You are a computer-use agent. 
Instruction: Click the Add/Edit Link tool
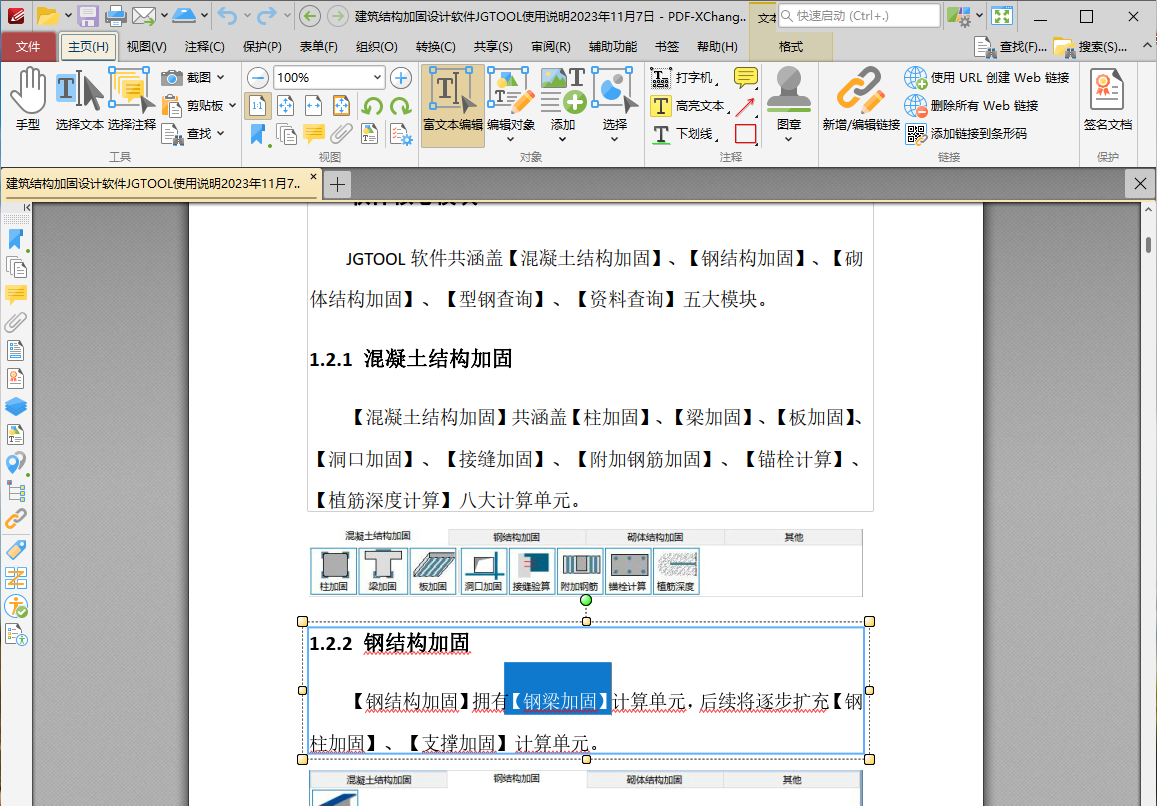pyautogui.click(x=860, y=100)
